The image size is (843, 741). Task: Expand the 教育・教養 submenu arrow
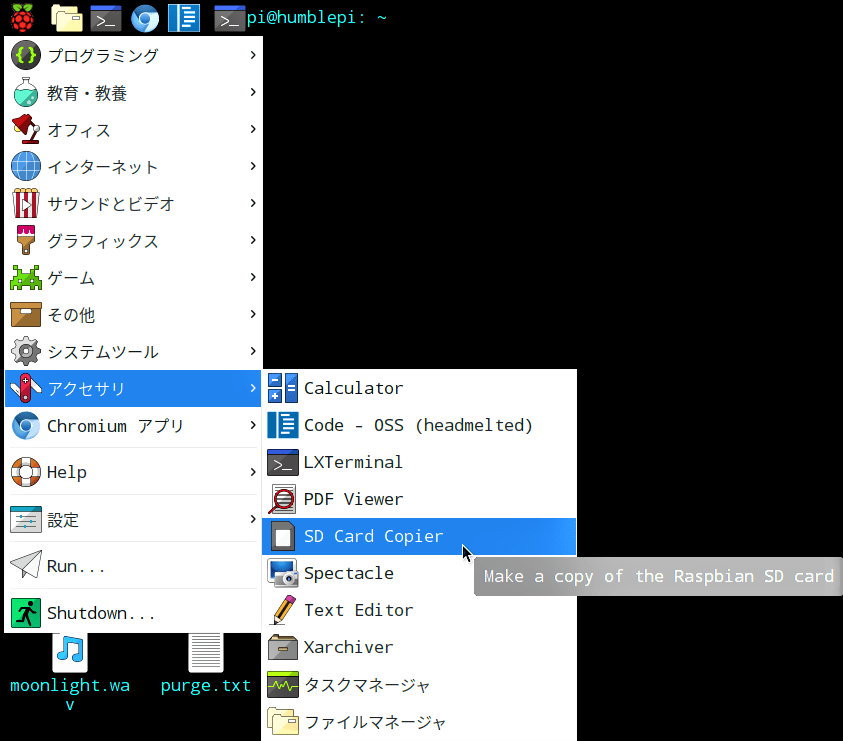coord(253,92)
